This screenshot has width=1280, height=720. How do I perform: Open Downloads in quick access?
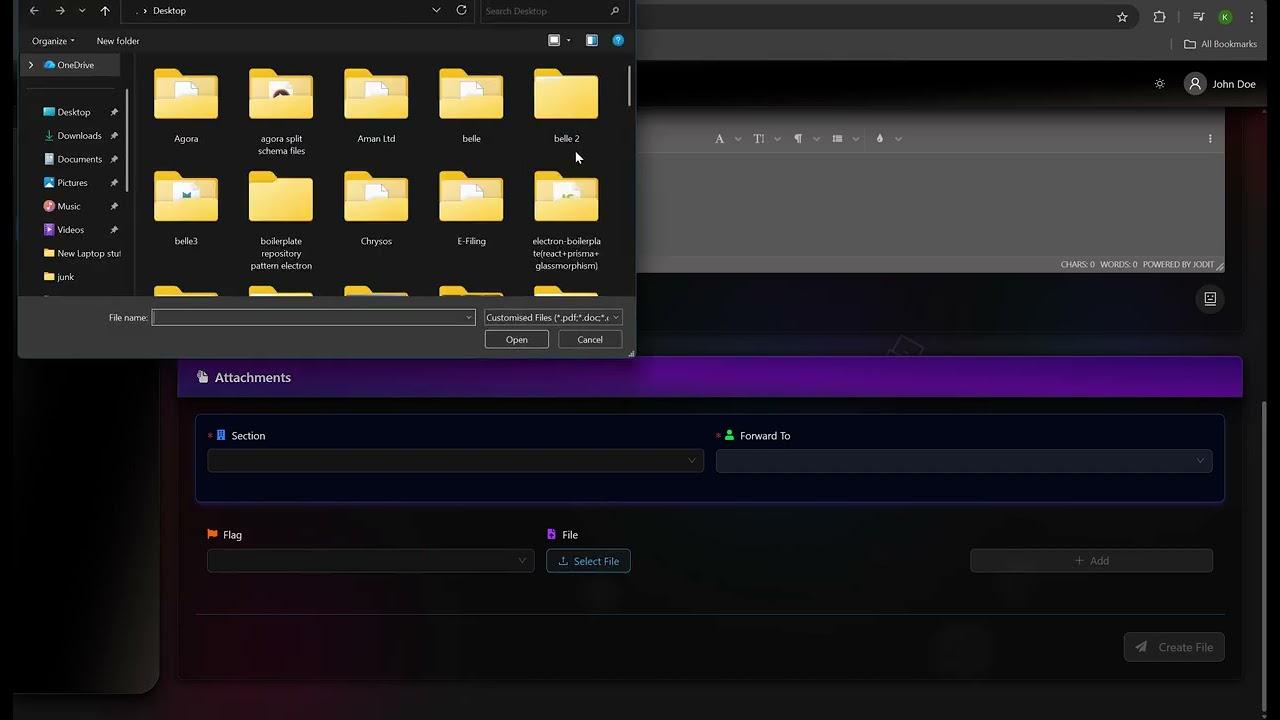click(79, 136)
